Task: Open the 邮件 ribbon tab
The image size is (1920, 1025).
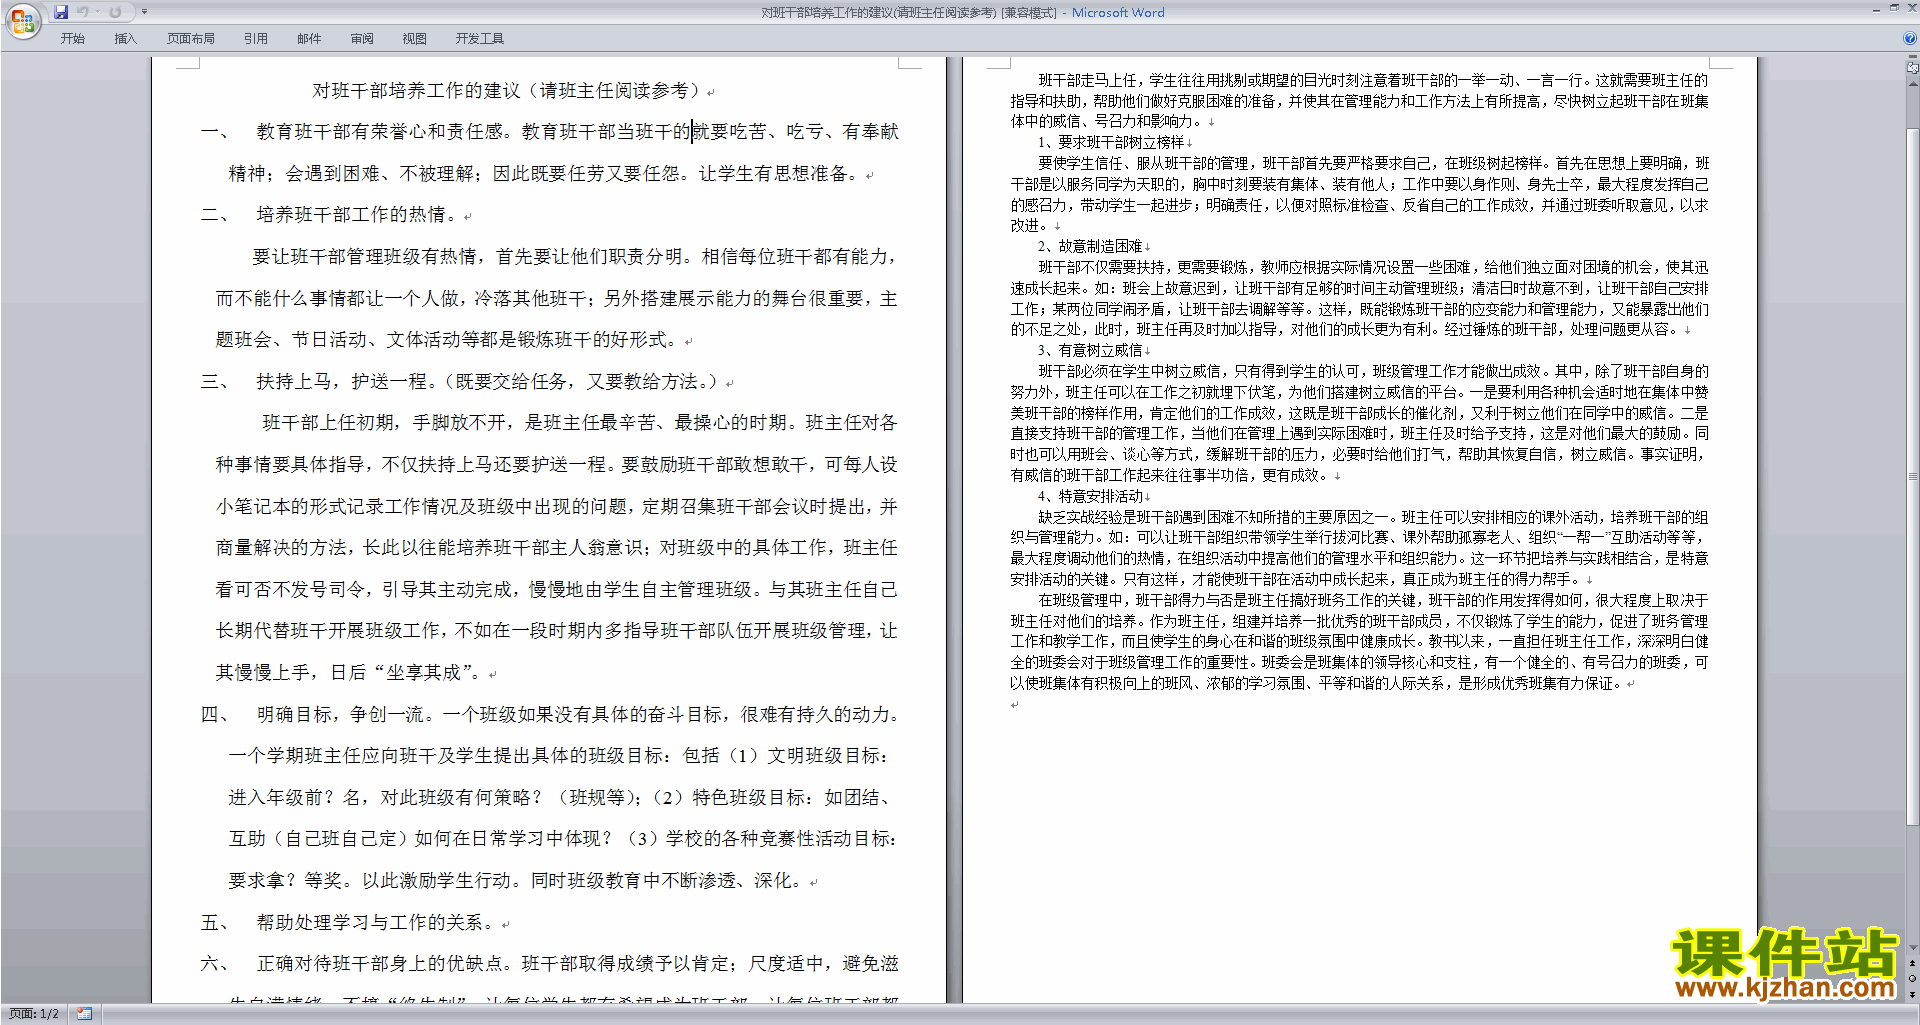Action: [309, 39]
